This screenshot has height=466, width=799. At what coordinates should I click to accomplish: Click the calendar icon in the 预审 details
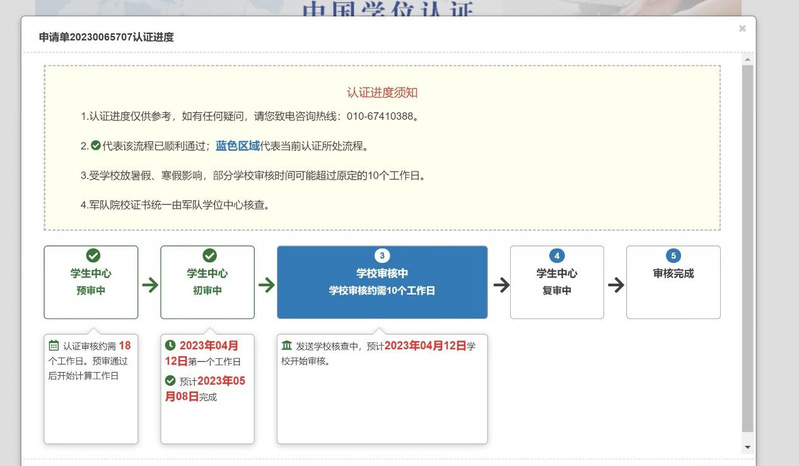pos(54,346)
